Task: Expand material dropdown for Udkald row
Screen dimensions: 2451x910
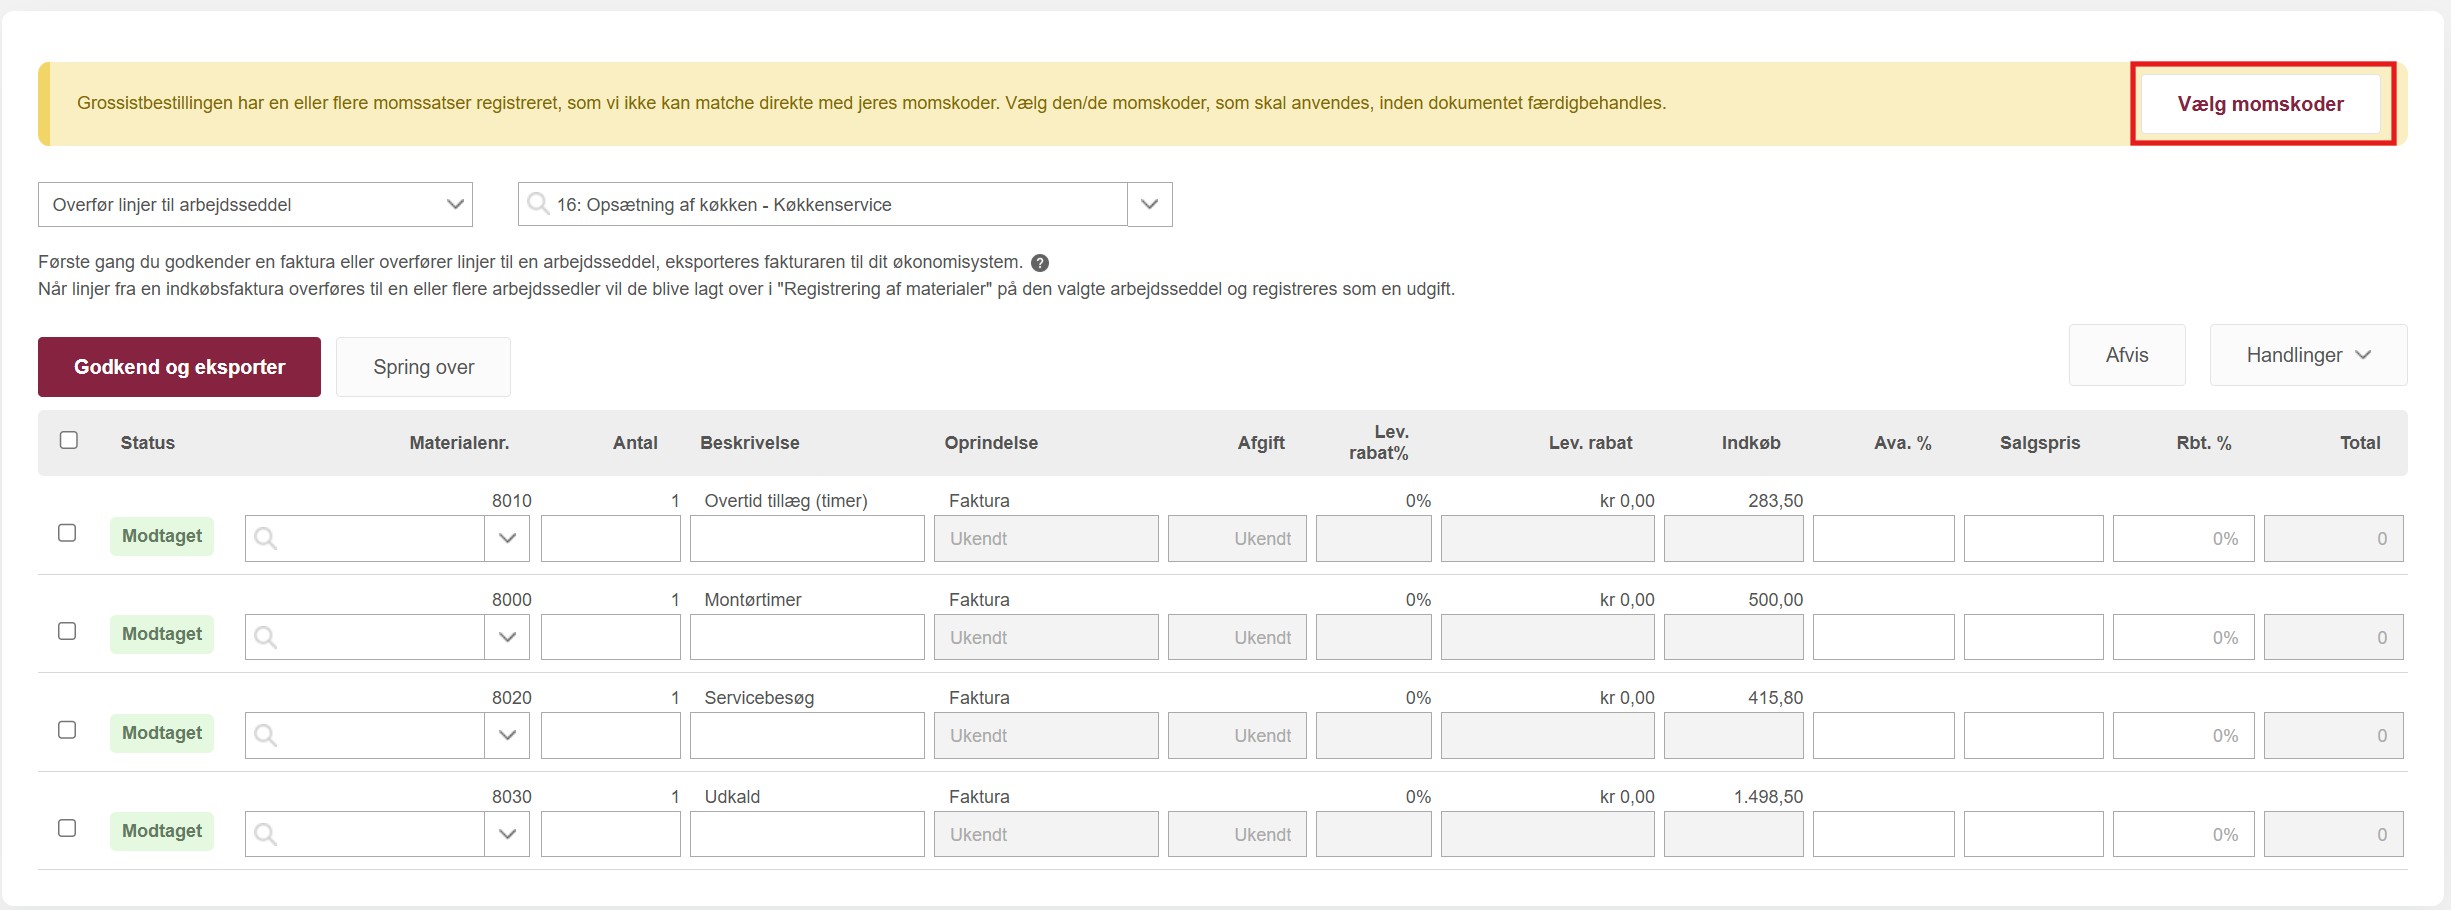Action: (x=507, y=834)
